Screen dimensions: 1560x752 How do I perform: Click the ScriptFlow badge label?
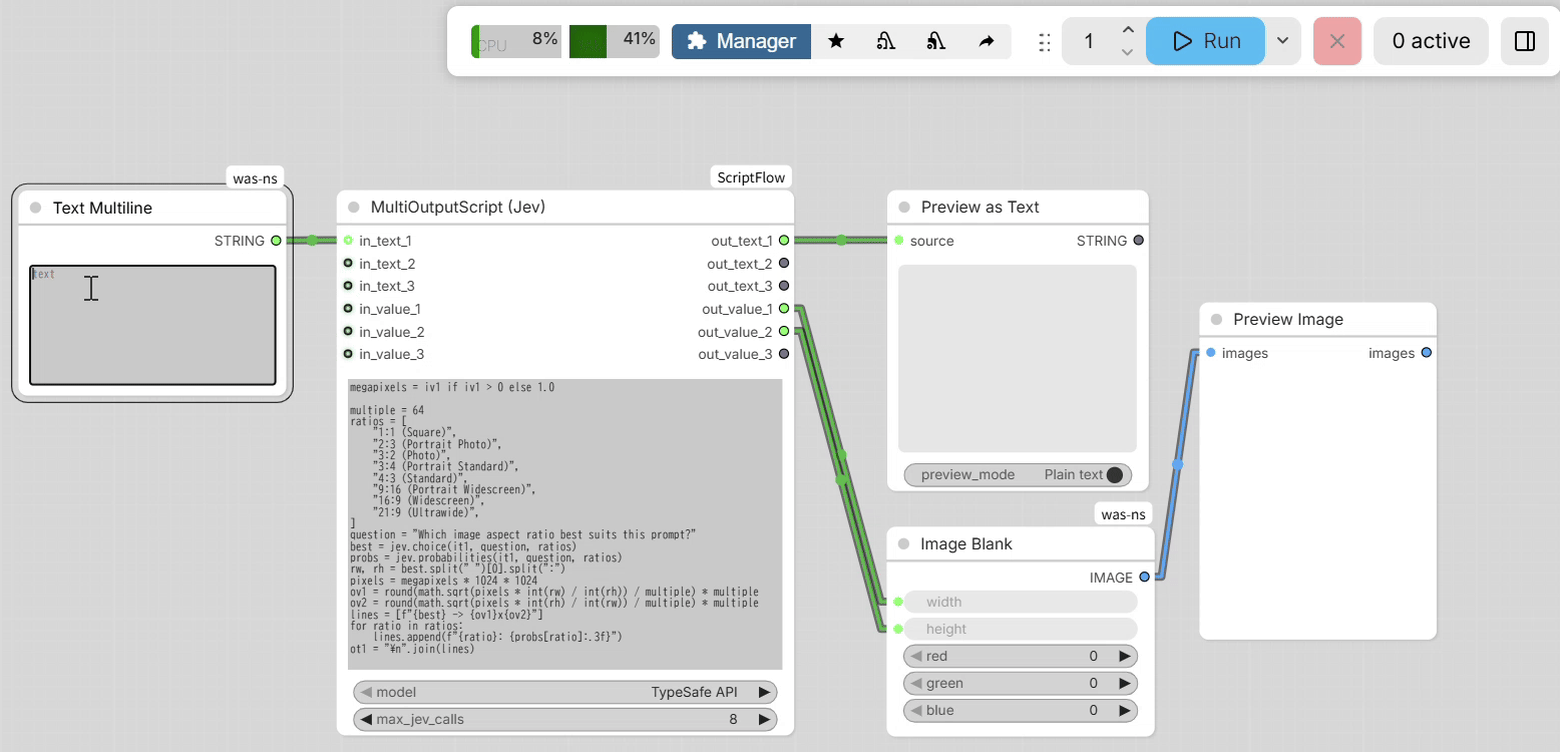[752, 177]
